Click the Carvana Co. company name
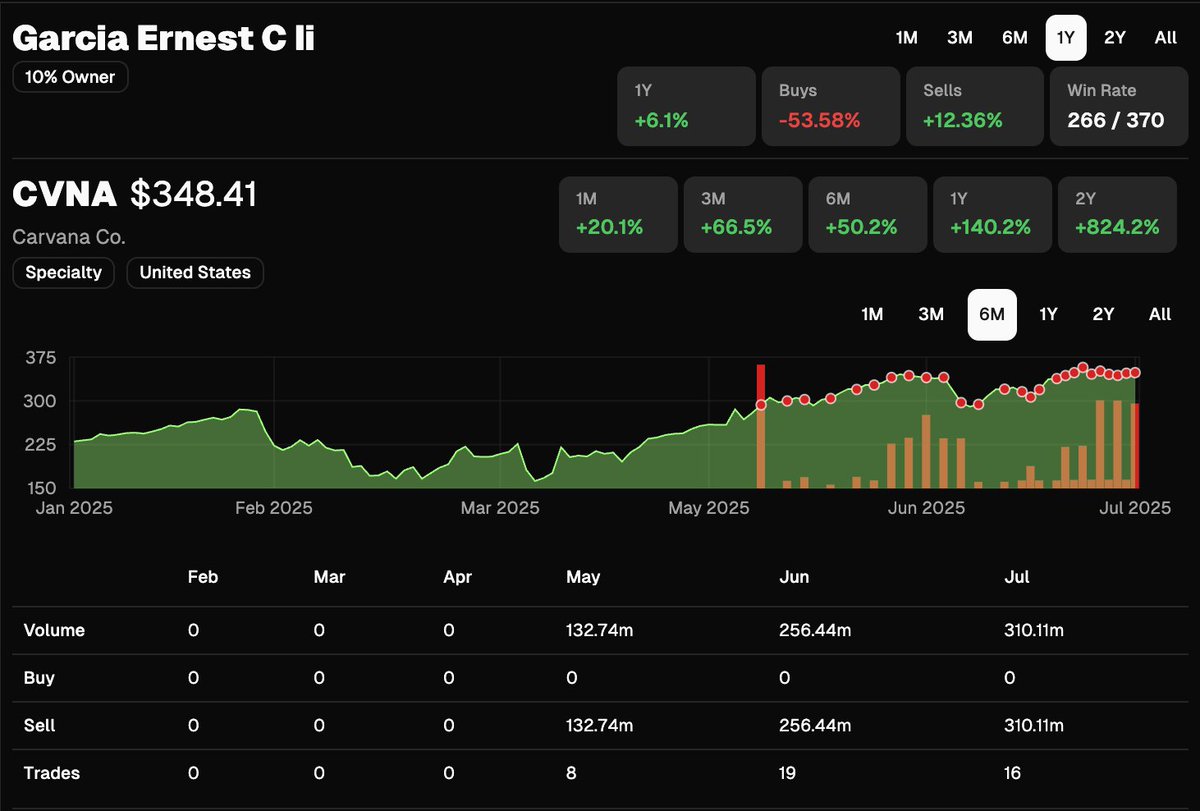 pos(69,238)
